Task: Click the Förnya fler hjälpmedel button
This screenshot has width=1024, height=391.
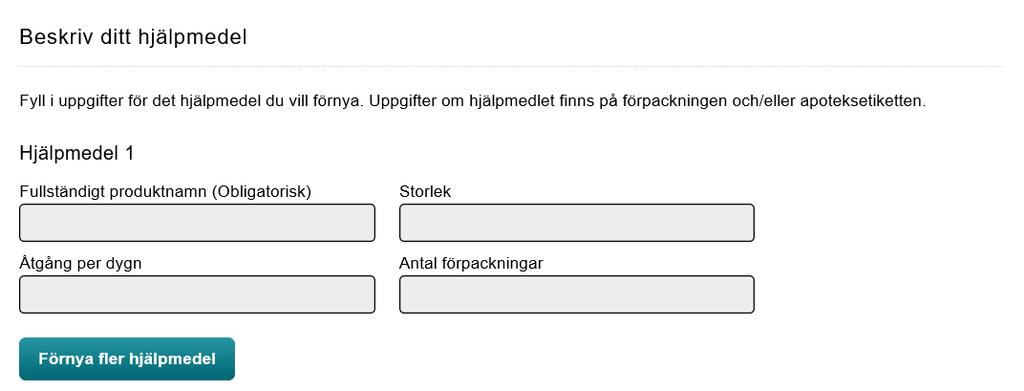Action: [127, 359]
